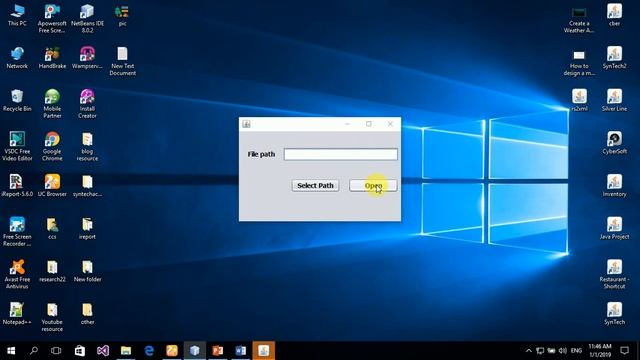Select the New folder desktop icon

click(87, 271)
